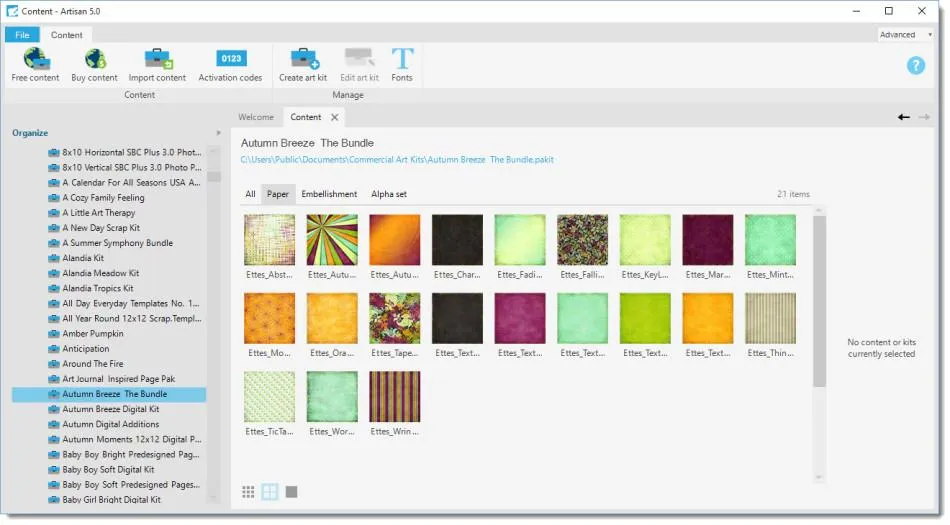This screenshot has width=950, height=525.
Task: Open Activation codes
Action: pos(230,65)
